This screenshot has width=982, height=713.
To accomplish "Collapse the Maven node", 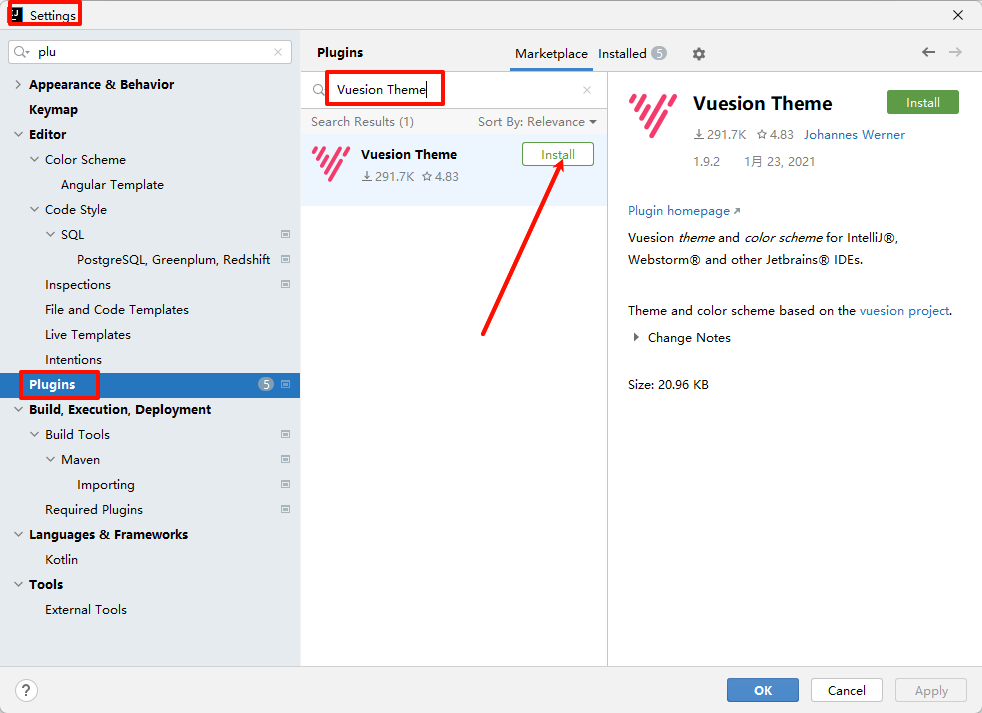I will point(51,459).
